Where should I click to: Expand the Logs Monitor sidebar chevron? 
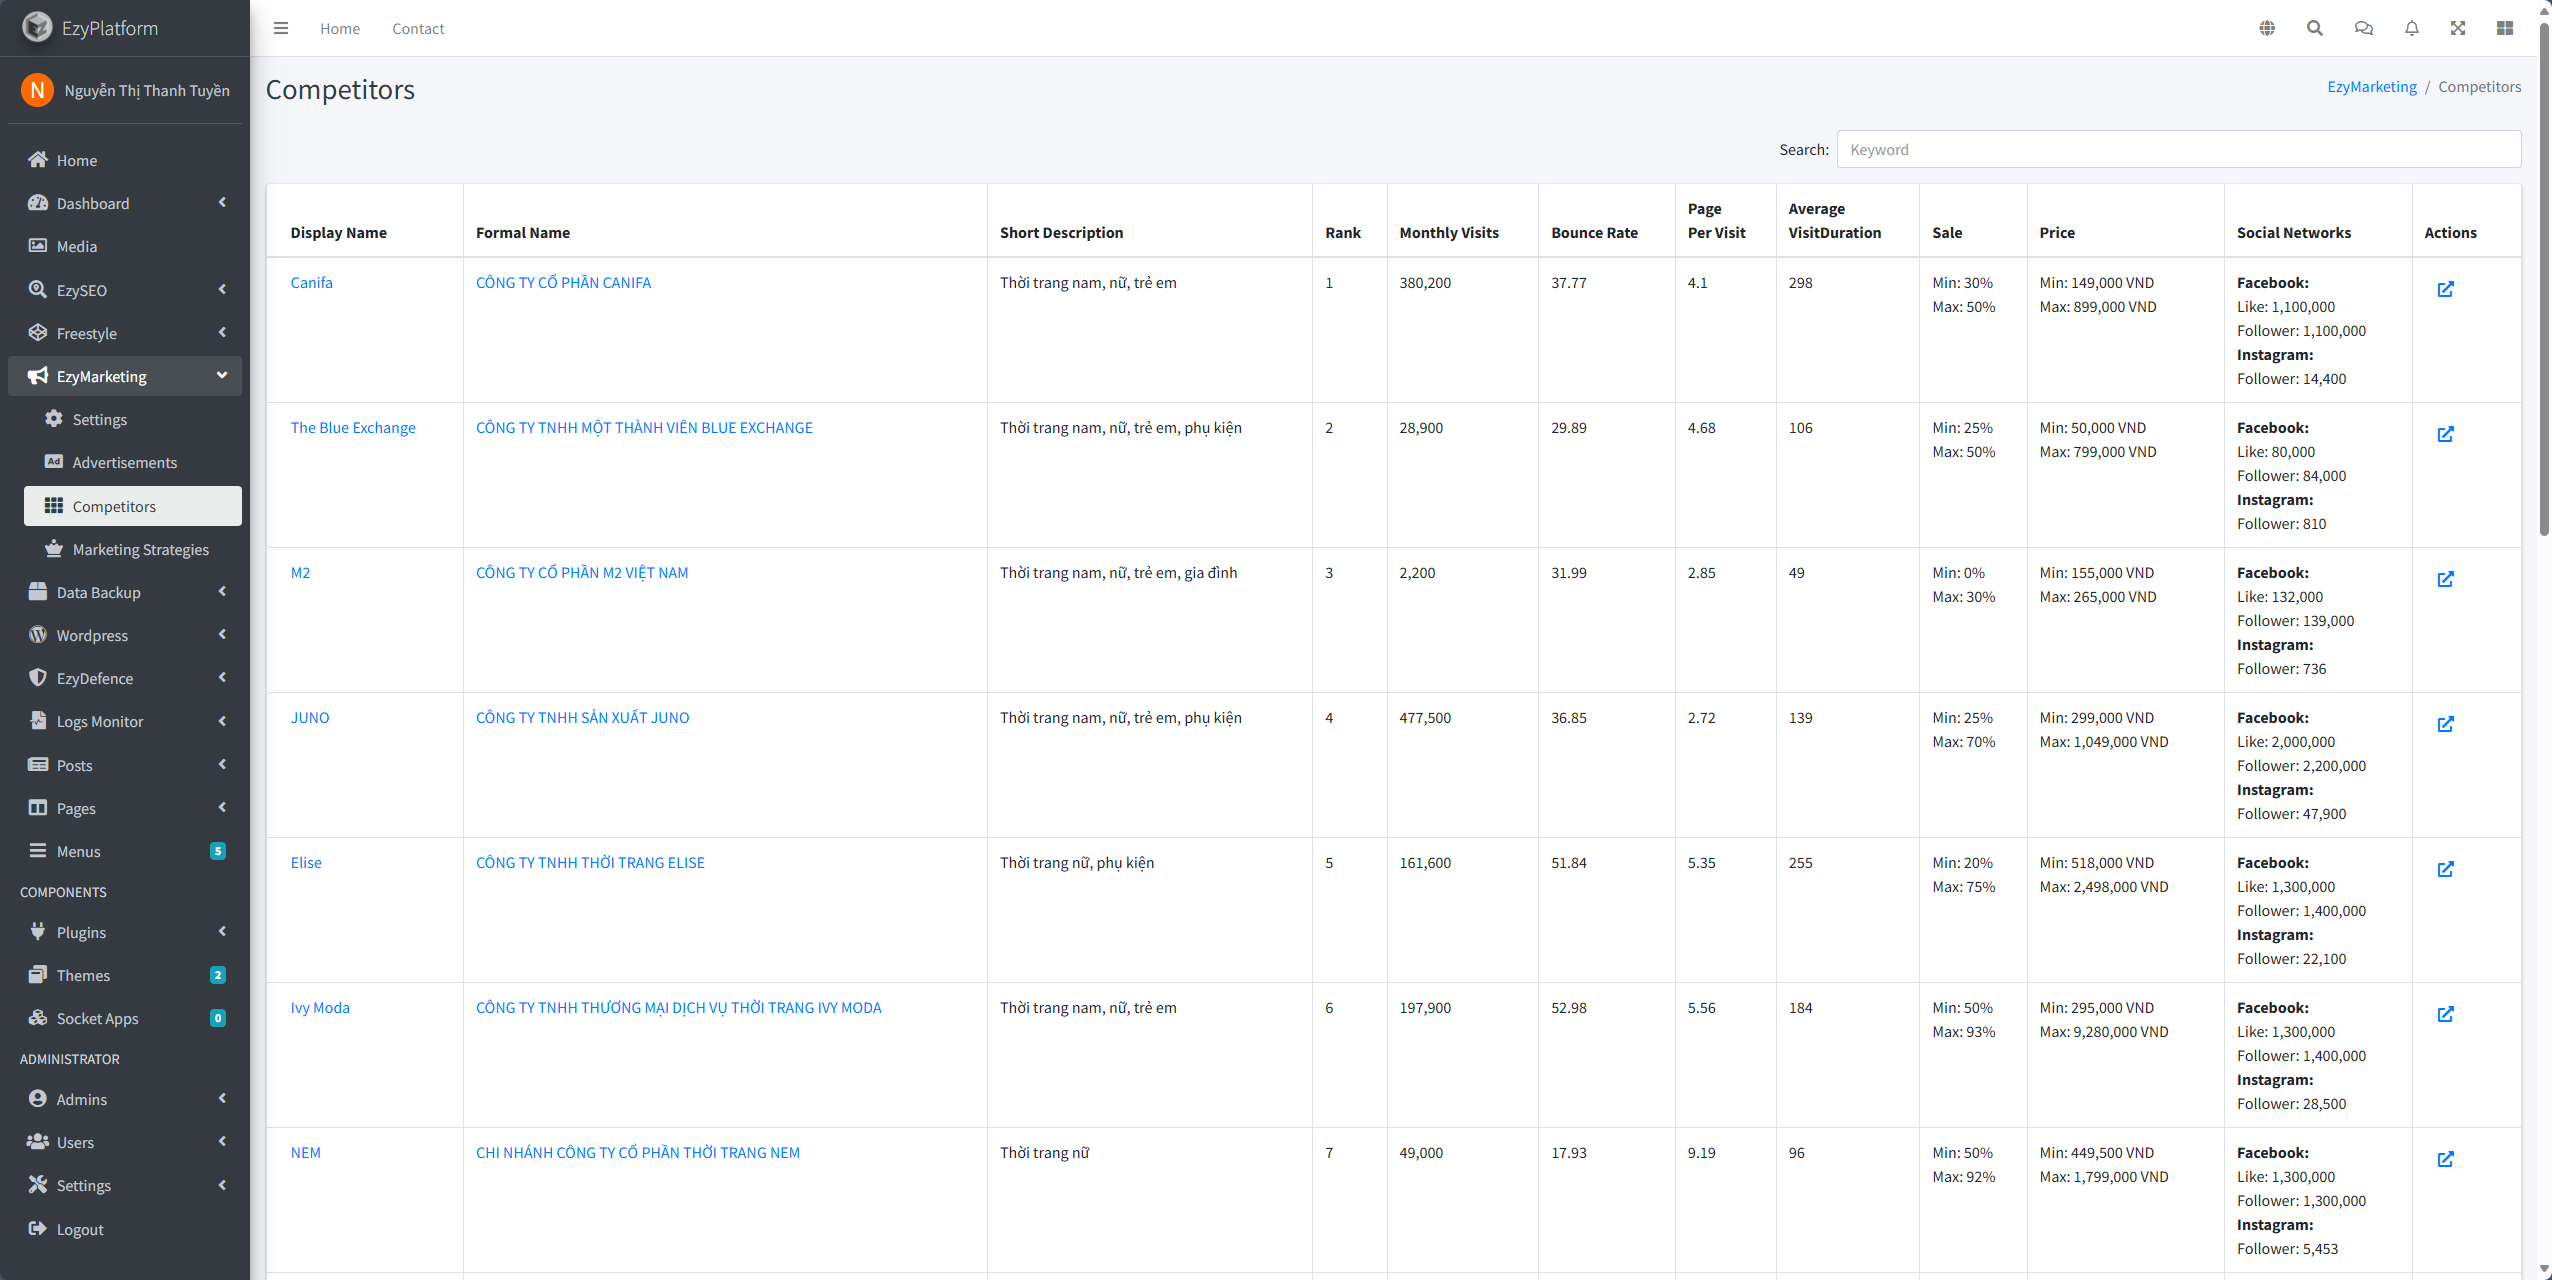pyautogui.click(x=222, y=720)
